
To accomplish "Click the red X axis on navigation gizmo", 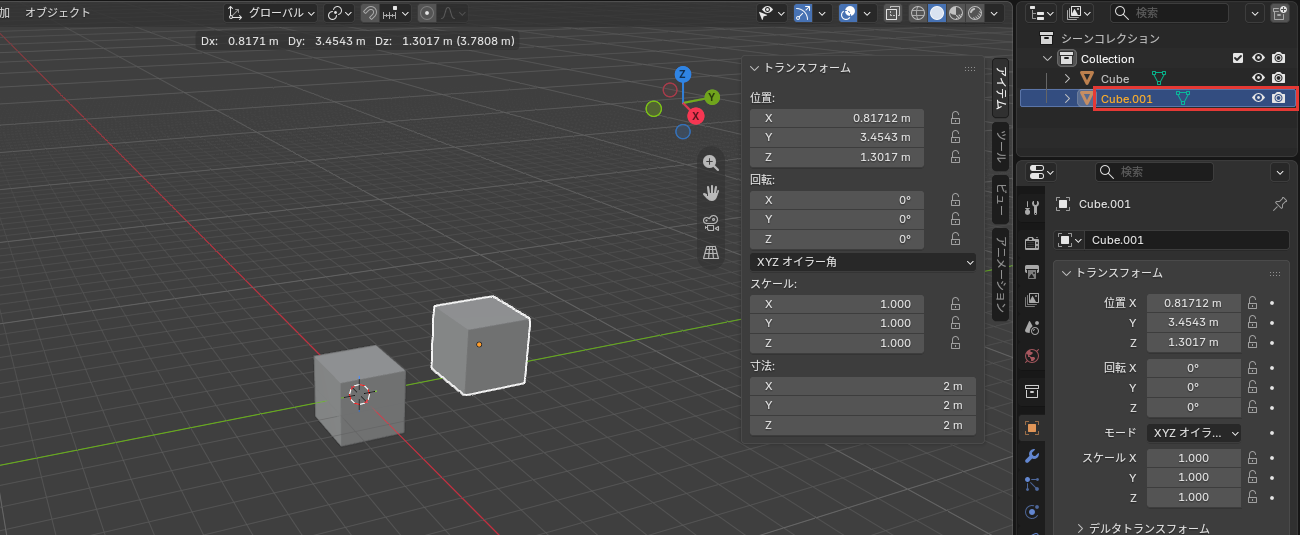I will click(696, 116).
